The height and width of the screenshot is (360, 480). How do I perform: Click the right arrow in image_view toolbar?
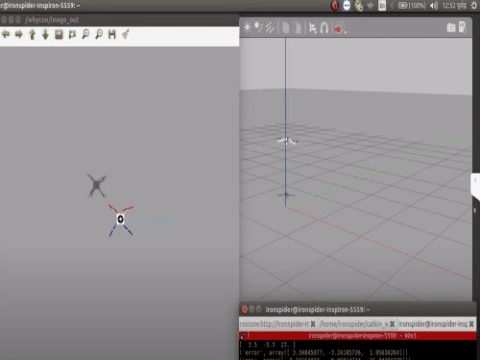(19, 34)
